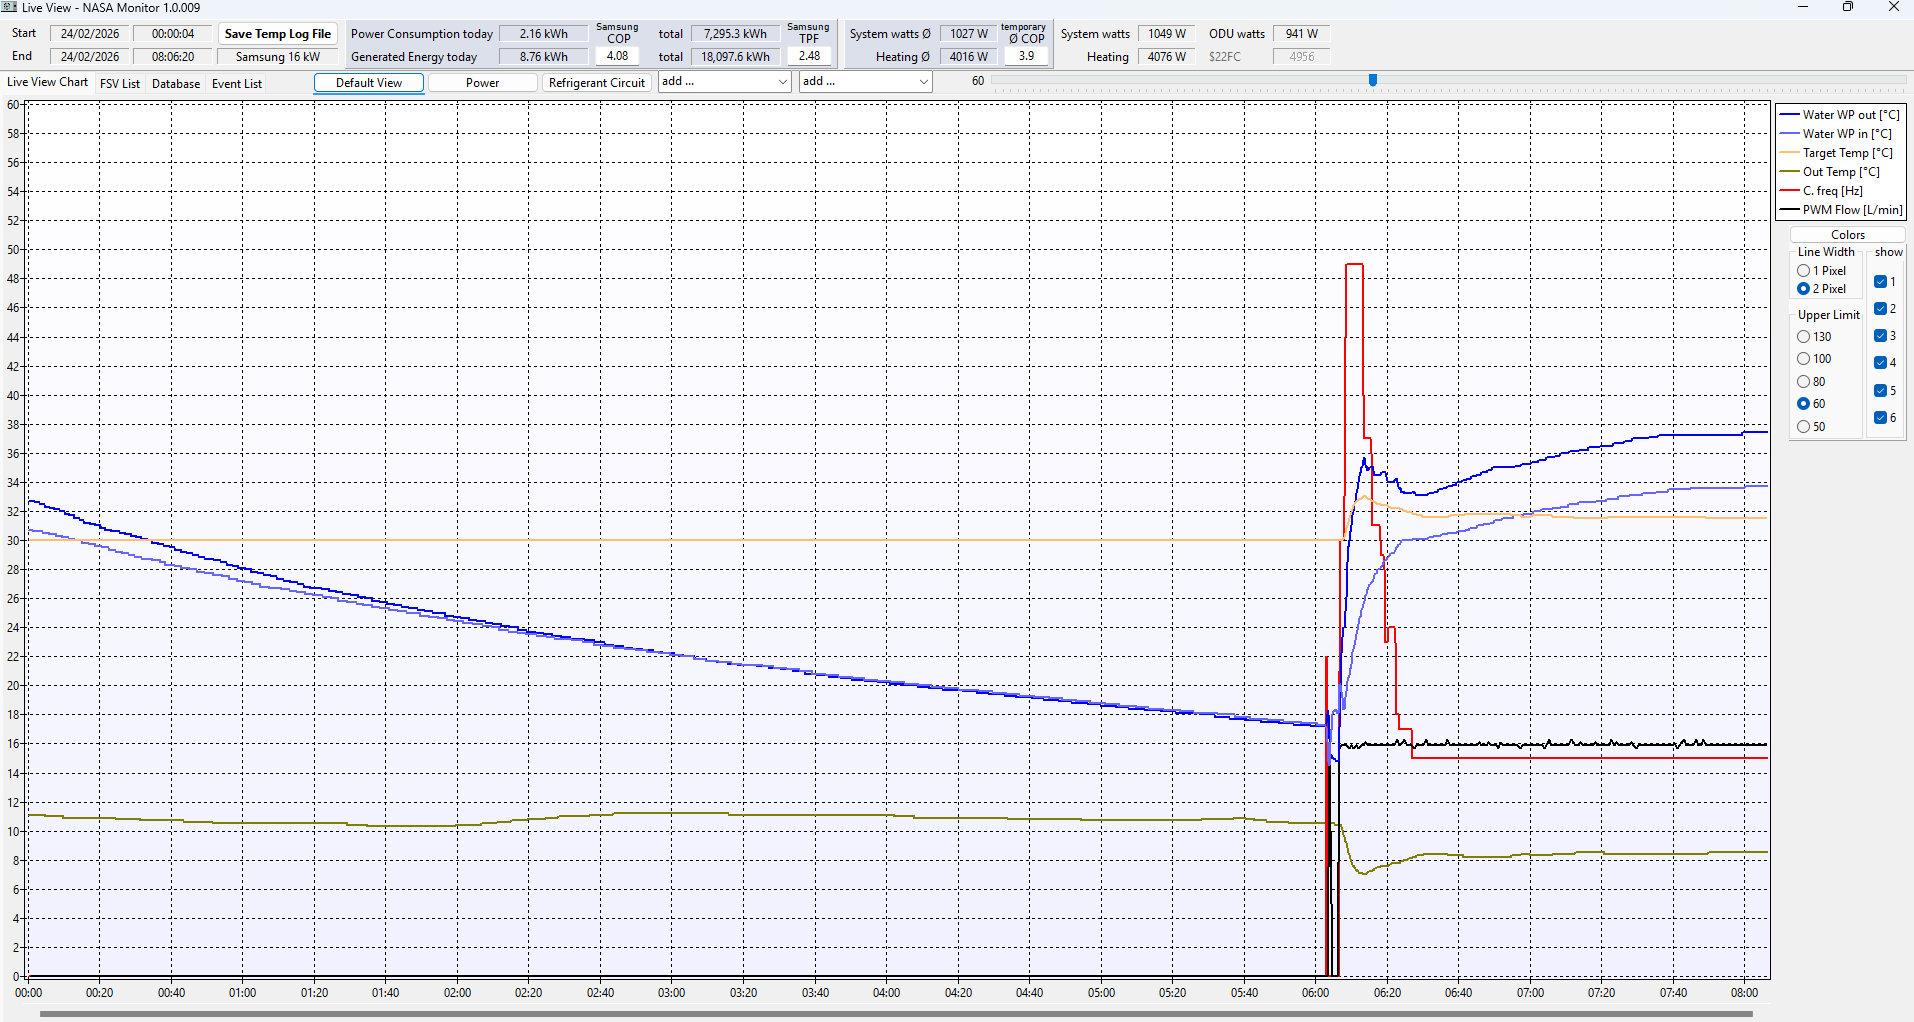The height and width of the screenshot is (1022, 1914).
Task: Open the Colors settings button
Action: click(x=1847, y=235)
